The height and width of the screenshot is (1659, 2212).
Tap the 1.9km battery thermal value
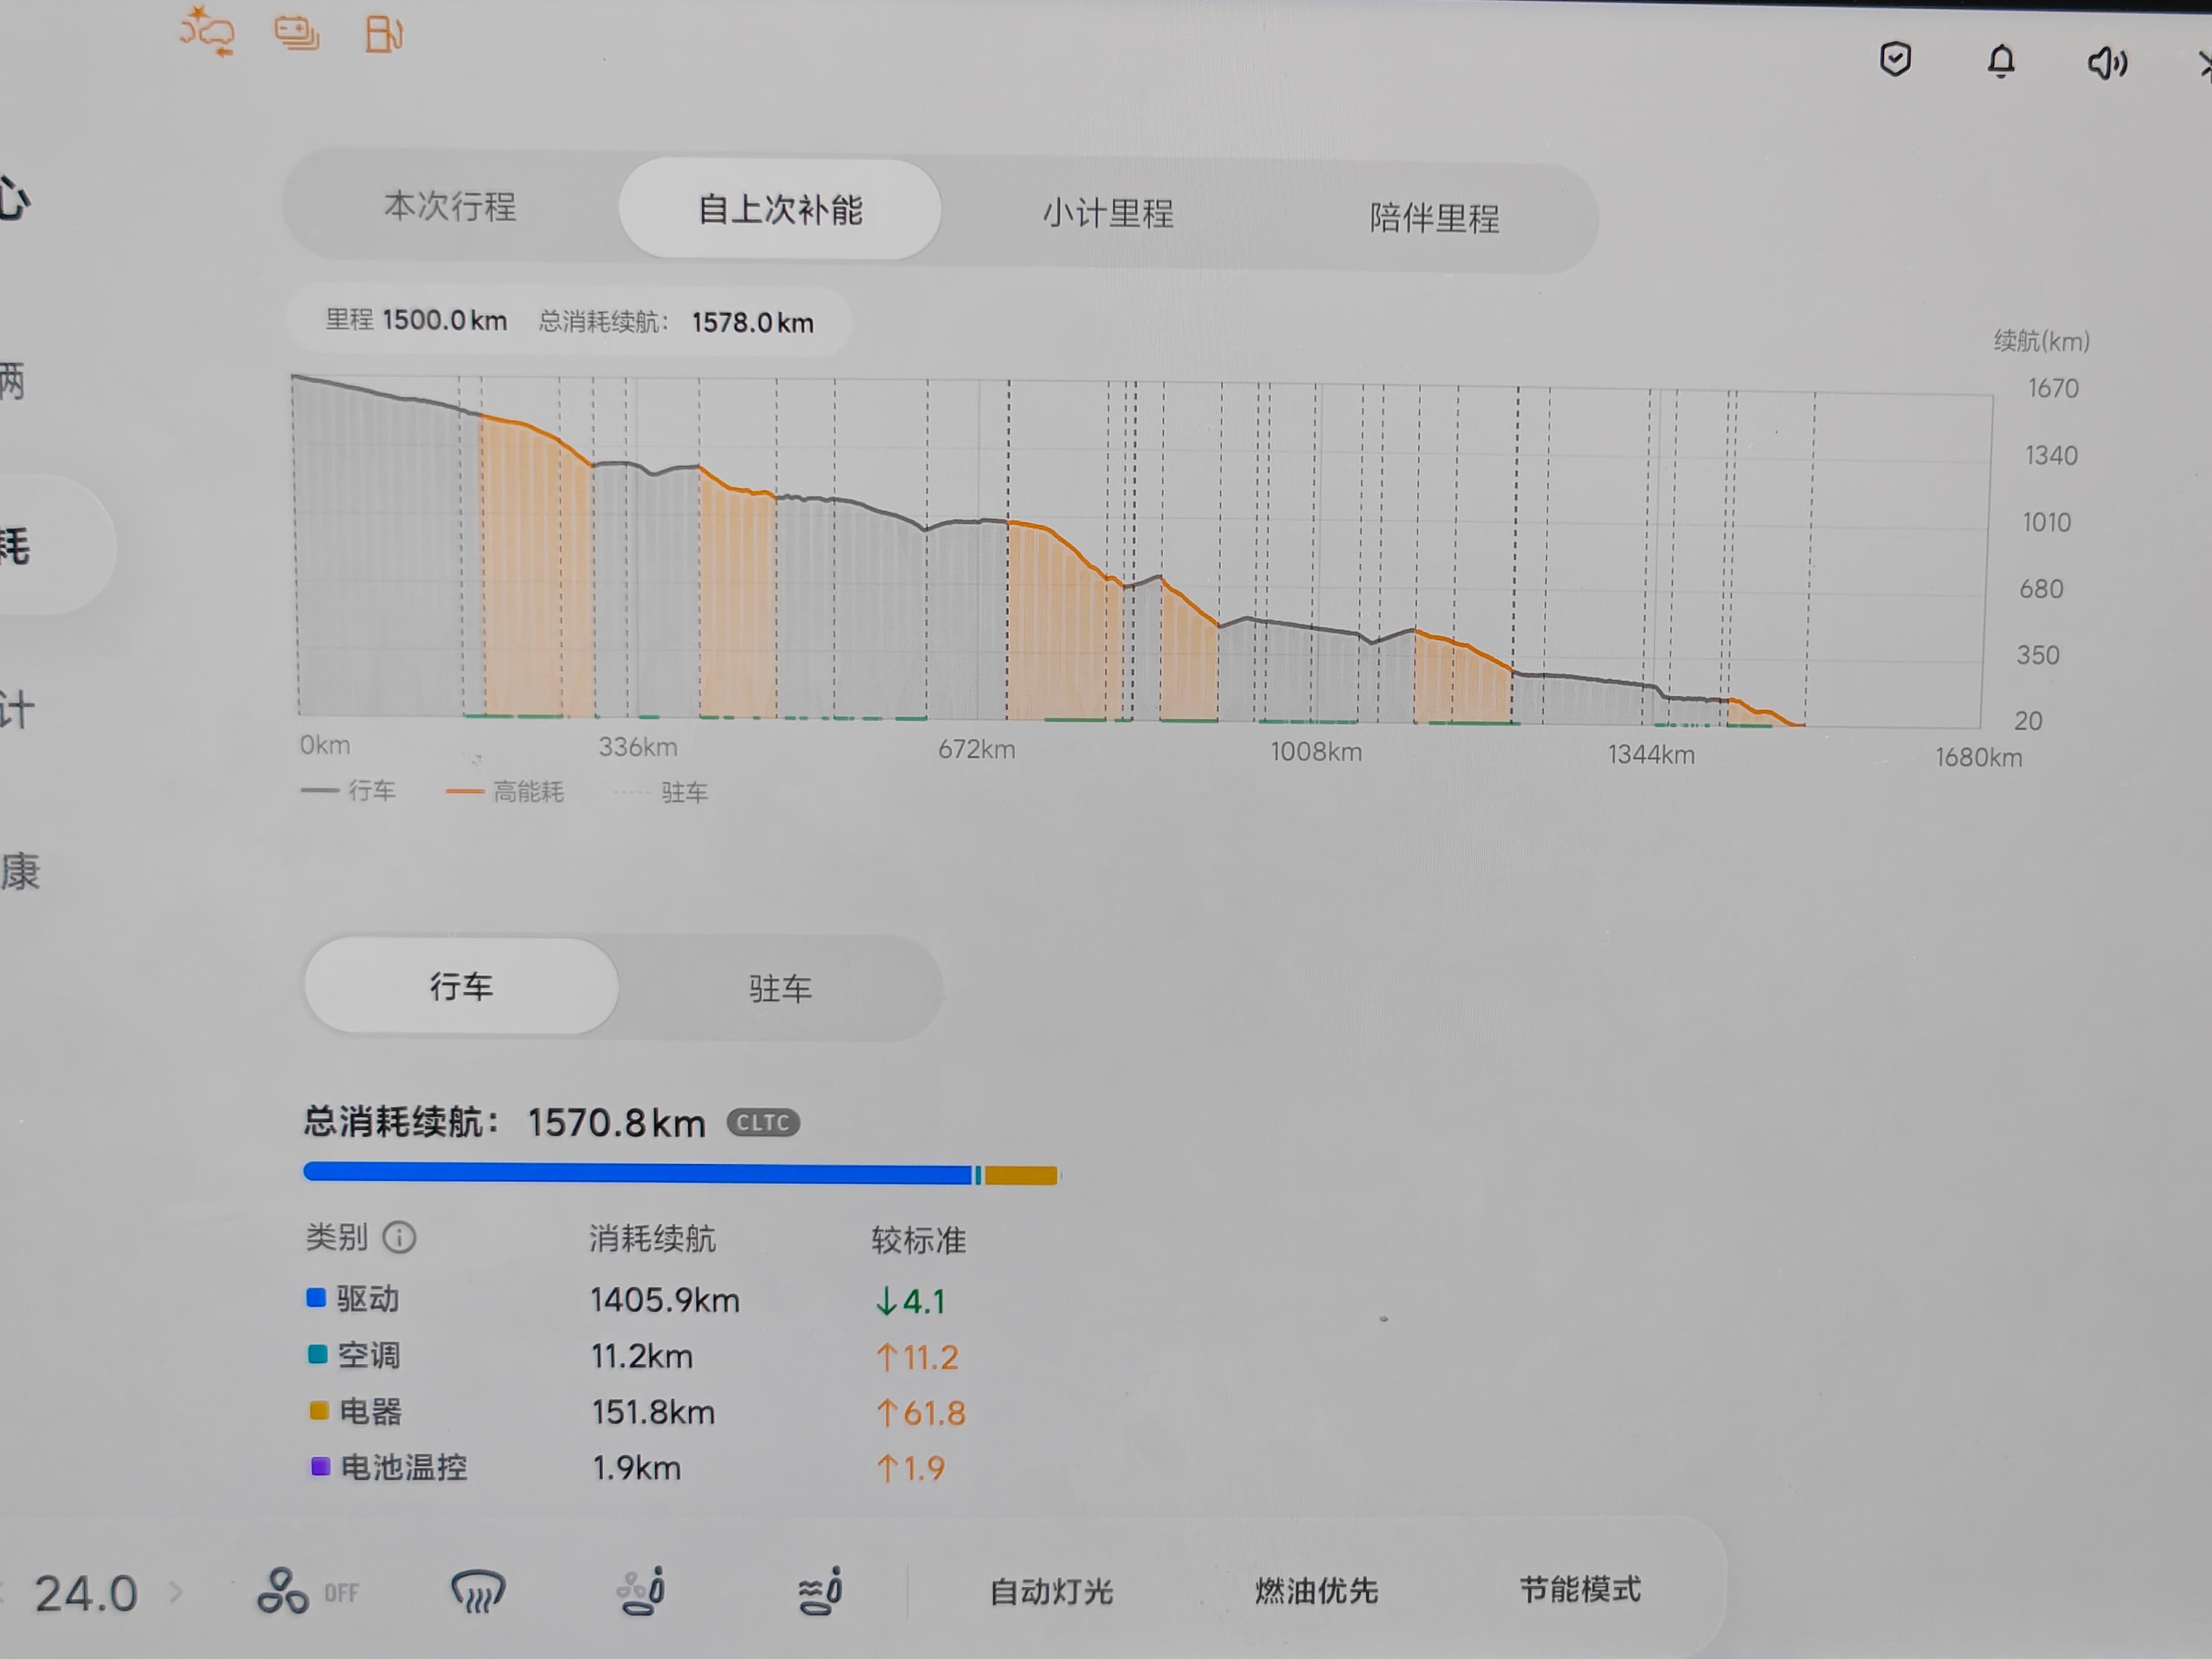coord(636,1468)
